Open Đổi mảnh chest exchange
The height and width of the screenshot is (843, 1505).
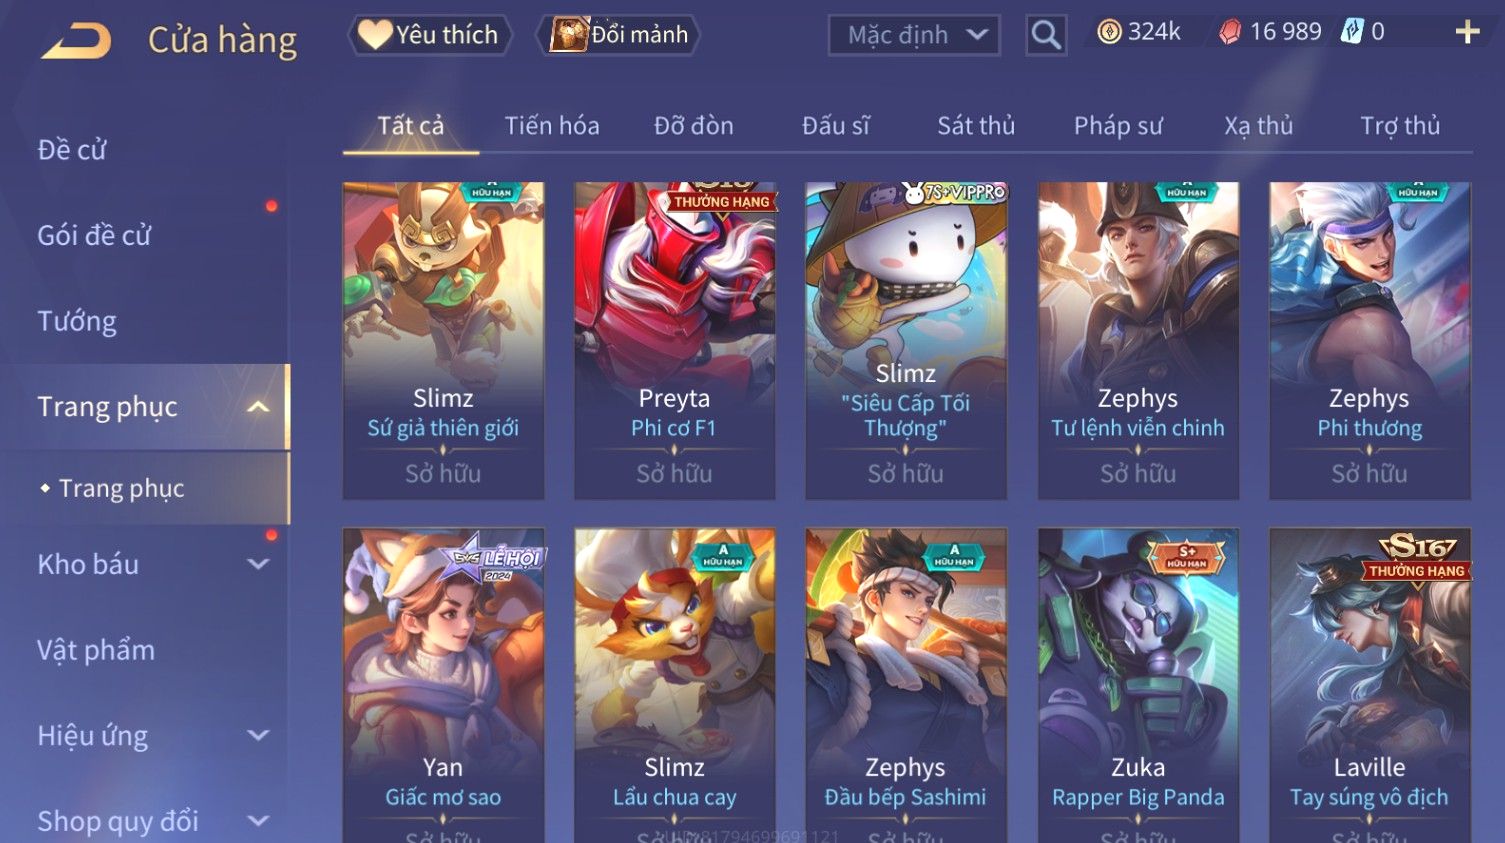(x=620, y=35)
